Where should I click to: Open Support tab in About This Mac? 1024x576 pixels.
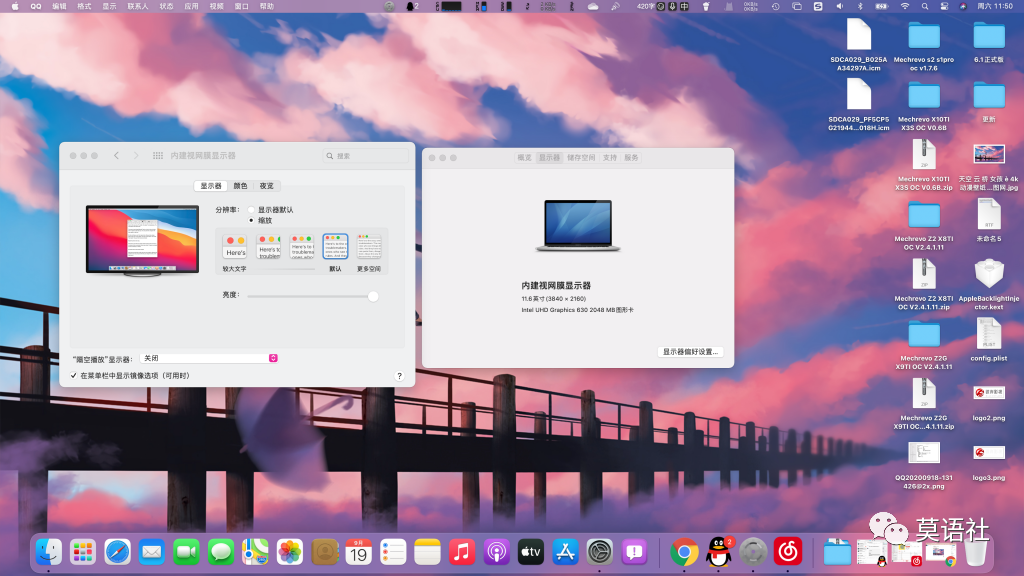tap(609, 157)
